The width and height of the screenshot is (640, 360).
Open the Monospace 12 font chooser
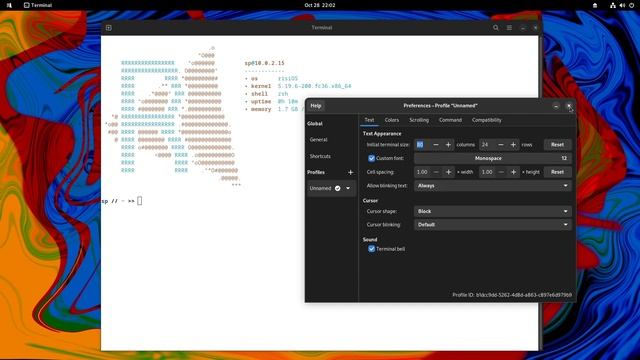pyautogui.click(x=493, y=158)
